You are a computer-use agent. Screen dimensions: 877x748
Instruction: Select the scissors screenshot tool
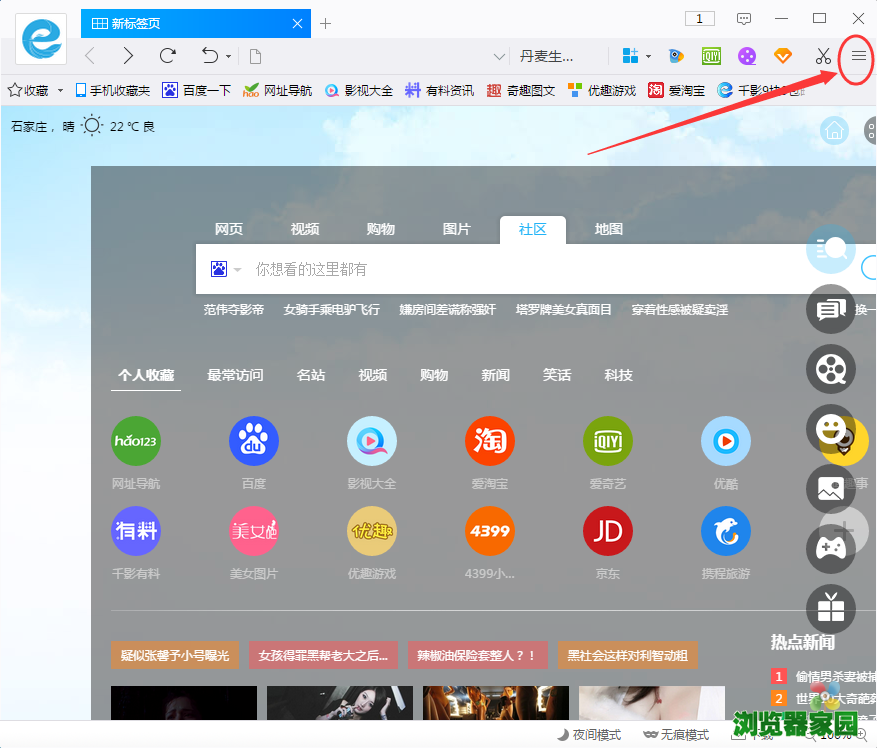click(822, 57)
